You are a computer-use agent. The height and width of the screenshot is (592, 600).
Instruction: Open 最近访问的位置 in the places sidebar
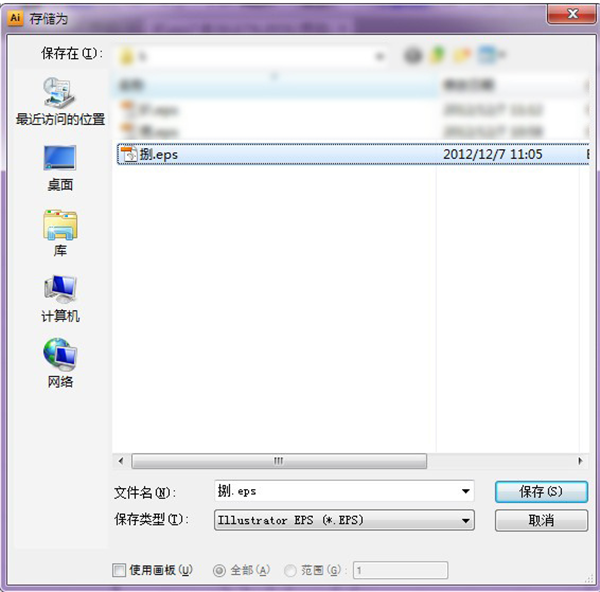click(60, 102)
